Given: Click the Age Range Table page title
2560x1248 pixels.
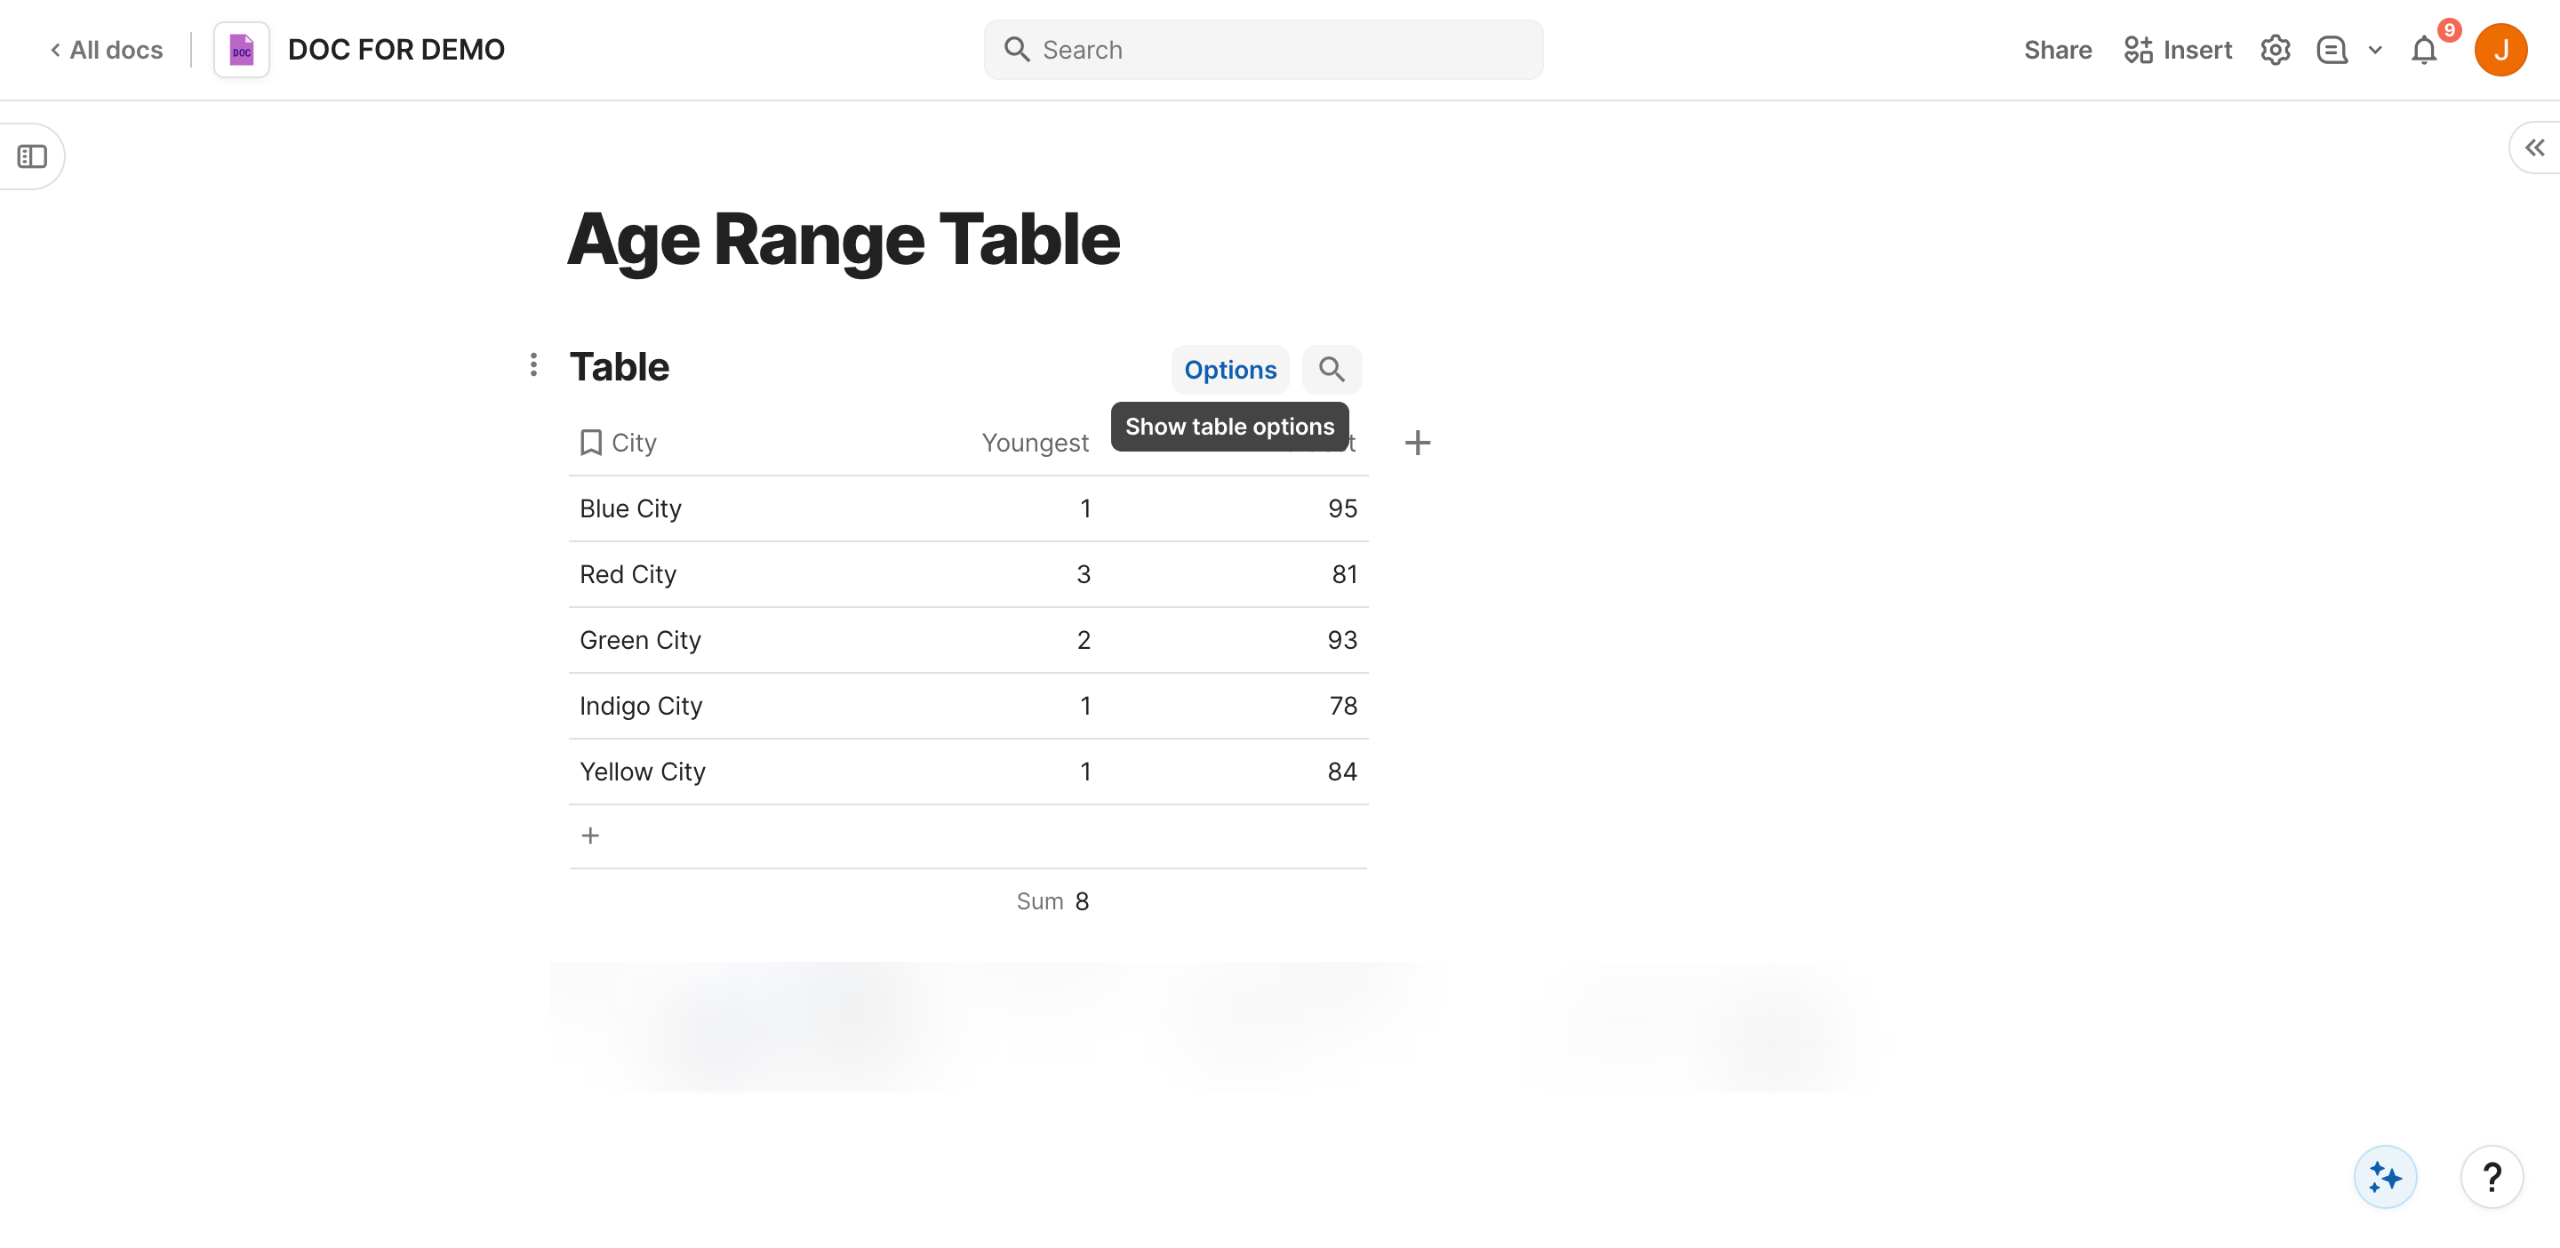Looking at the screenshot, I should tap(844, 240).
